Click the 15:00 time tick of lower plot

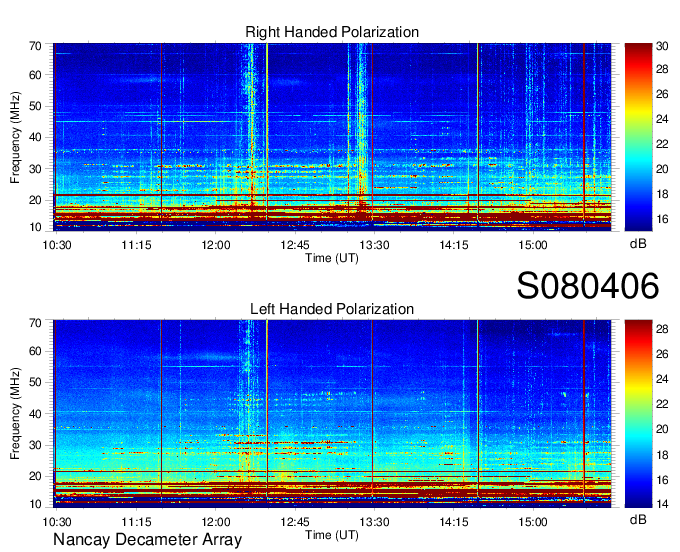pyautogui.click(x=533, y=522)
